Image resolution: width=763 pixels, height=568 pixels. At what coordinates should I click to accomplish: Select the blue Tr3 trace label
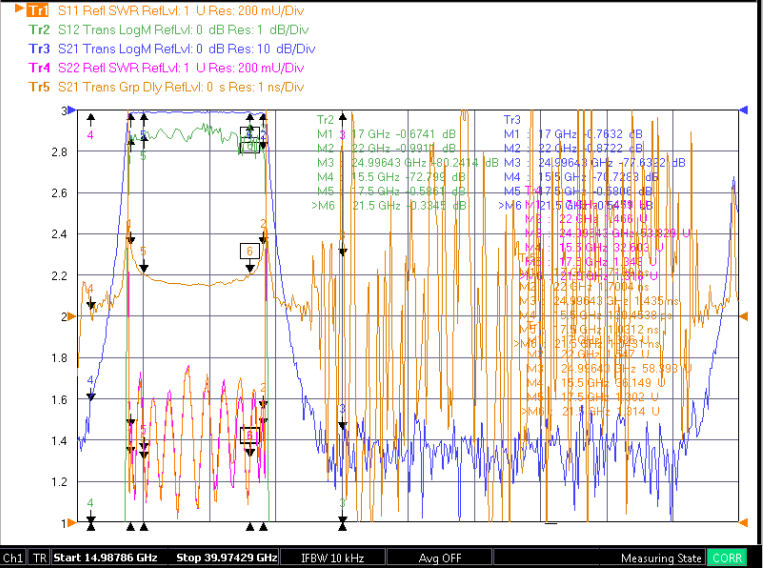[39, 49]
